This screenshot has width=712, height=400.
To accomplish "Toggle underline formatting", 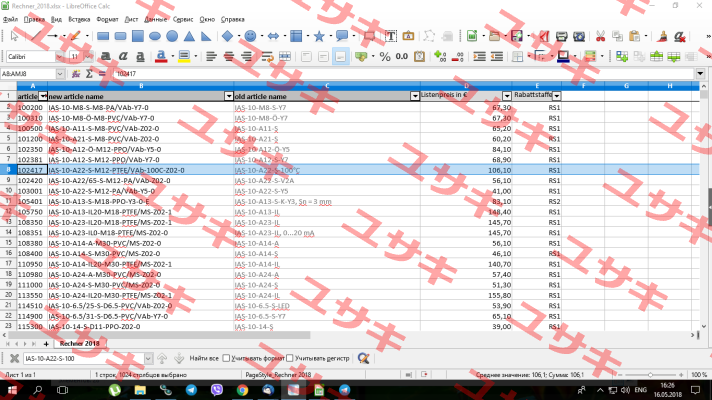I will [140, 56].
